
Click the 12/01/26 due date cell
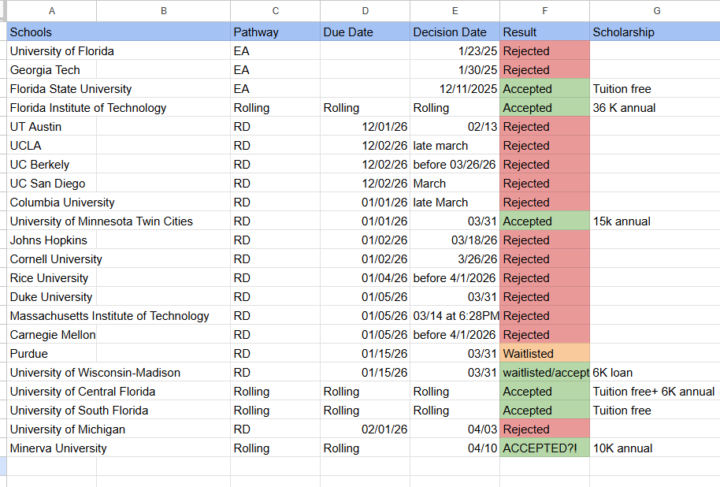(365, 127)
